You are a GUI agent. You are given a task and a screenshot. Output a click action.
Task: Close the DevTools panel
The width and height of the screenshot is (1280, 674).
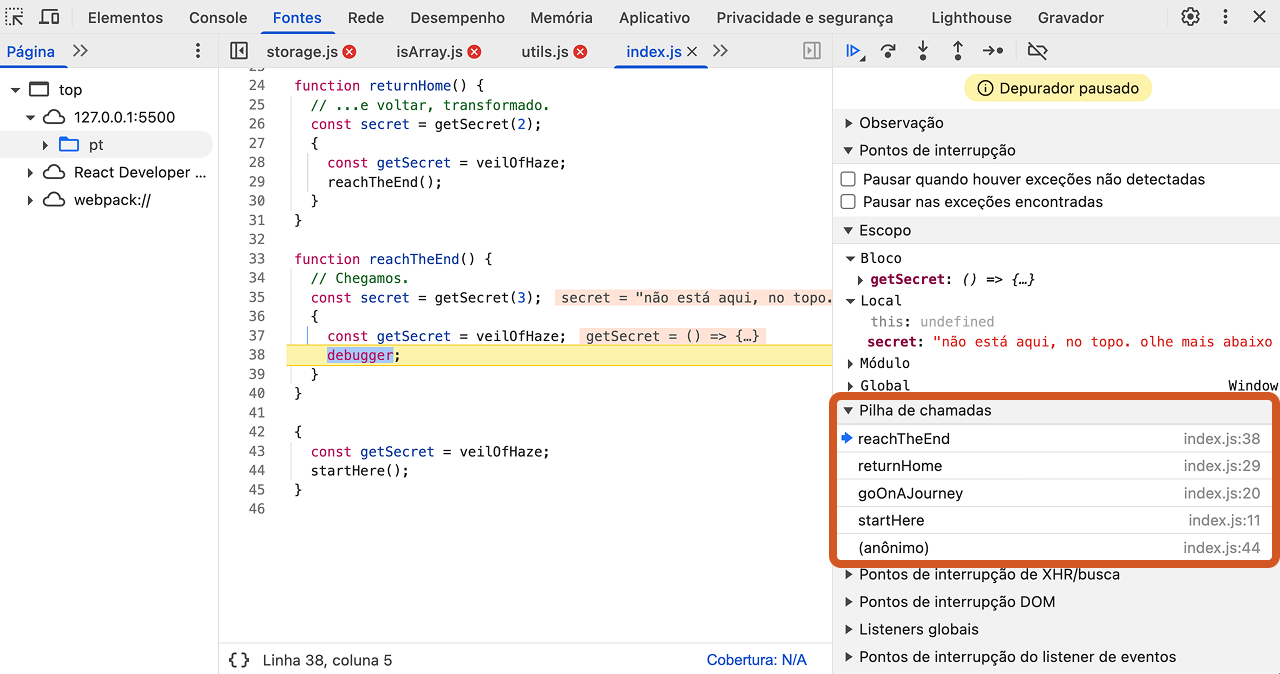[1259, 17]
